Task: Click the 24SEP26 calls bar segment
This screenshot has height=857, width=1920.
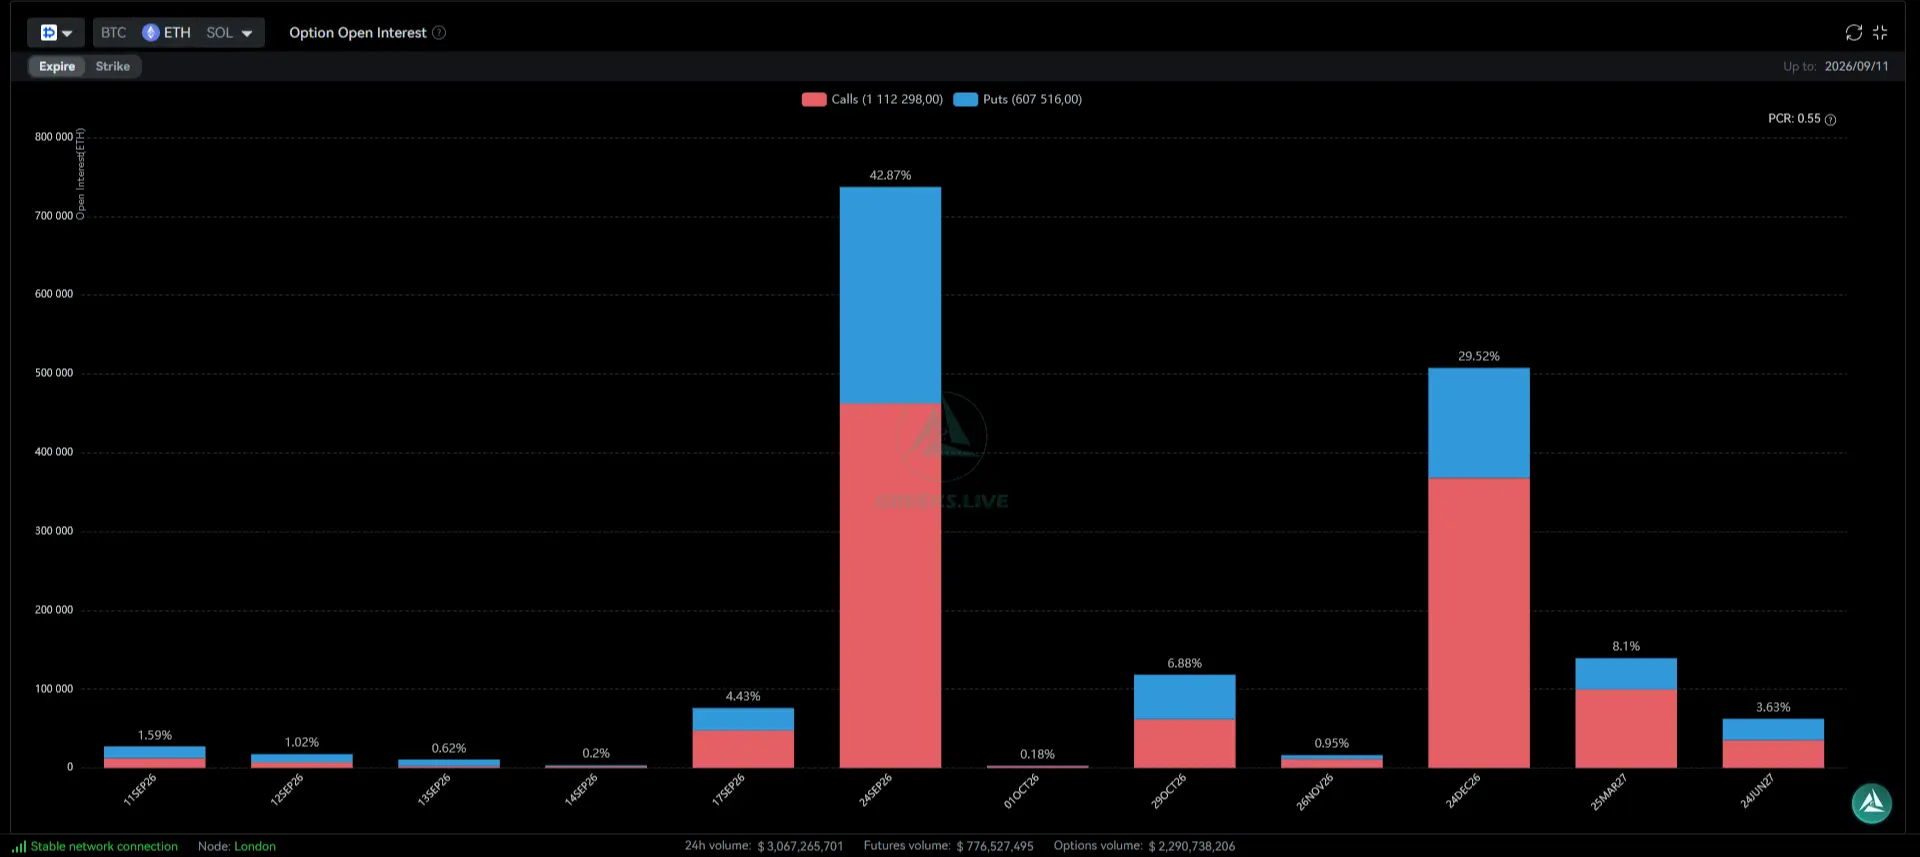Action: point(890,585)
